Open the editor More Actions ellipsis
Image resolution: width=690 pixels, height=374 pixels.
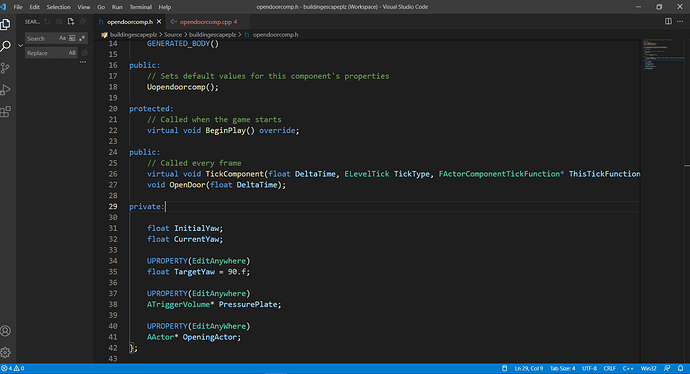click(x=680, y=22)
